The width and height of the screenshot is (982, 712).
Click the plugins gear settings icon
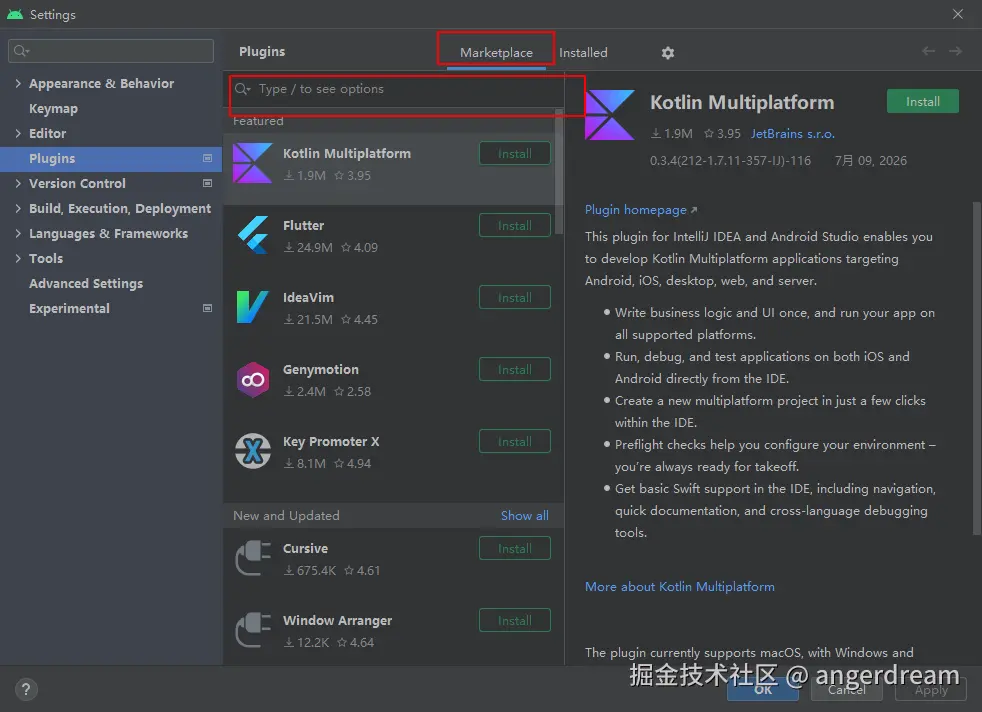(668, 53)
